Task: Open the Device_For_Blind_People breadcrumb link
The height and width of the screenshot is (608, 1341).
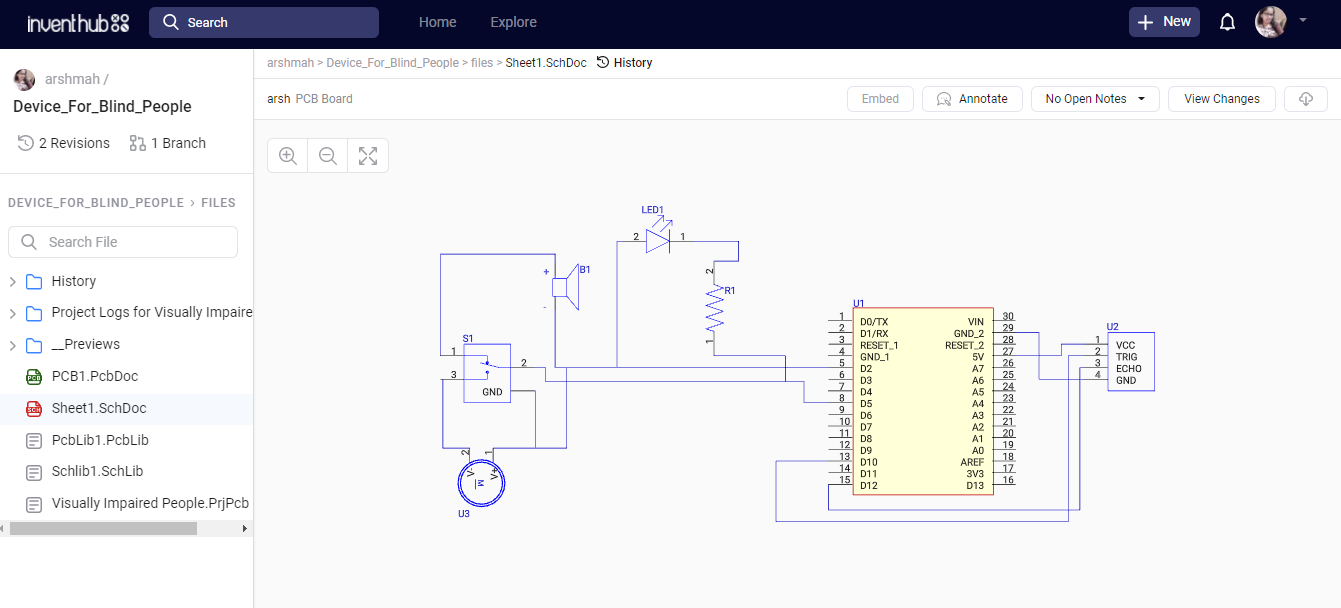Action: tap(392, 62)
